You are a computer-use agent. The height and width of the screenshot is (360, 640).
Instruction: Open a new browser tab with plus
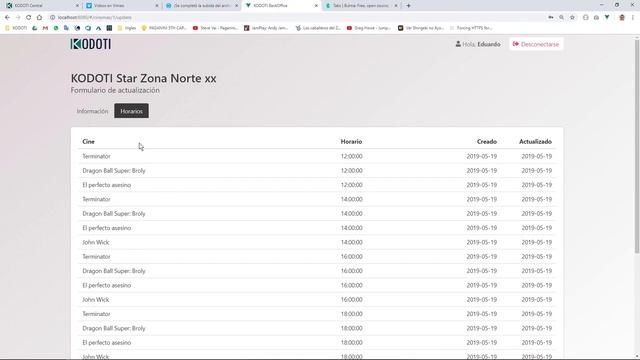coord(408,6)
